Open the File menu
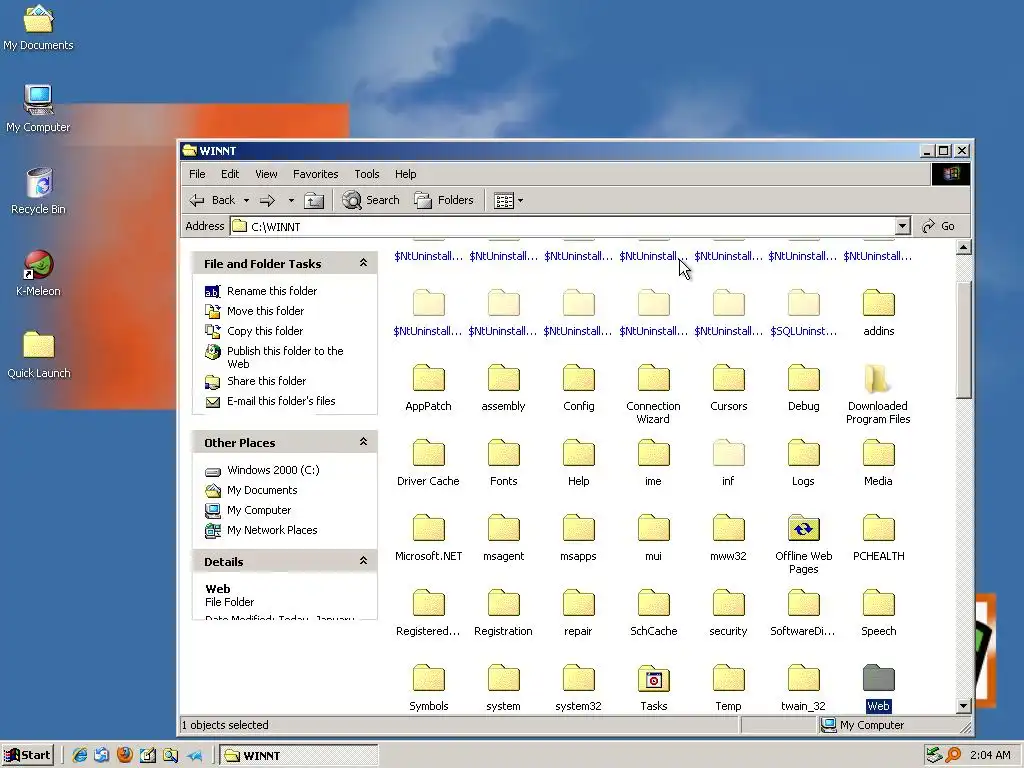This screenshot has height=768, width=1024. [x=197, y=174]
